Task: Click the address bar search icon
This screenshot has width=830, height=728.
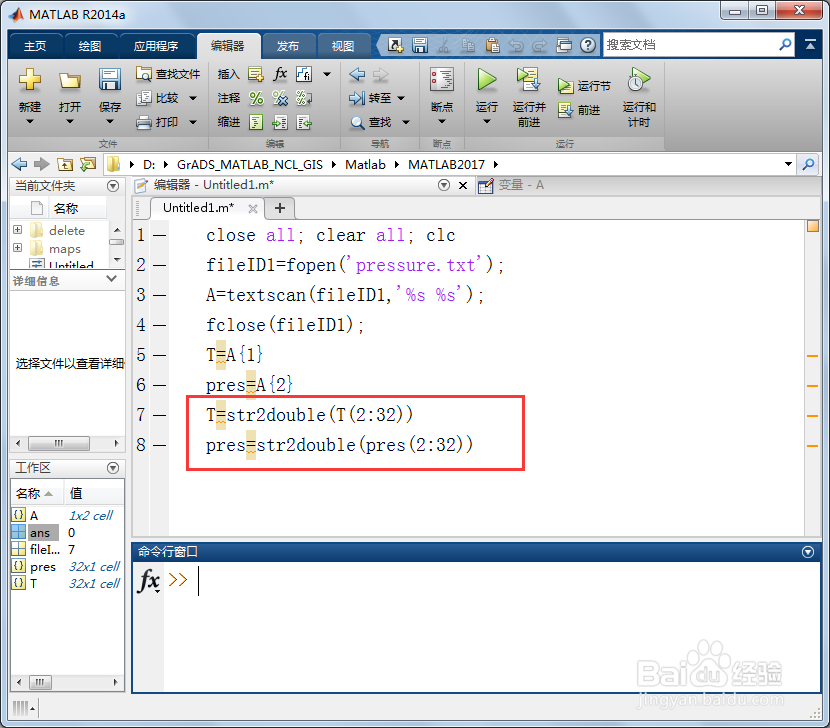Action: (808, 164)
